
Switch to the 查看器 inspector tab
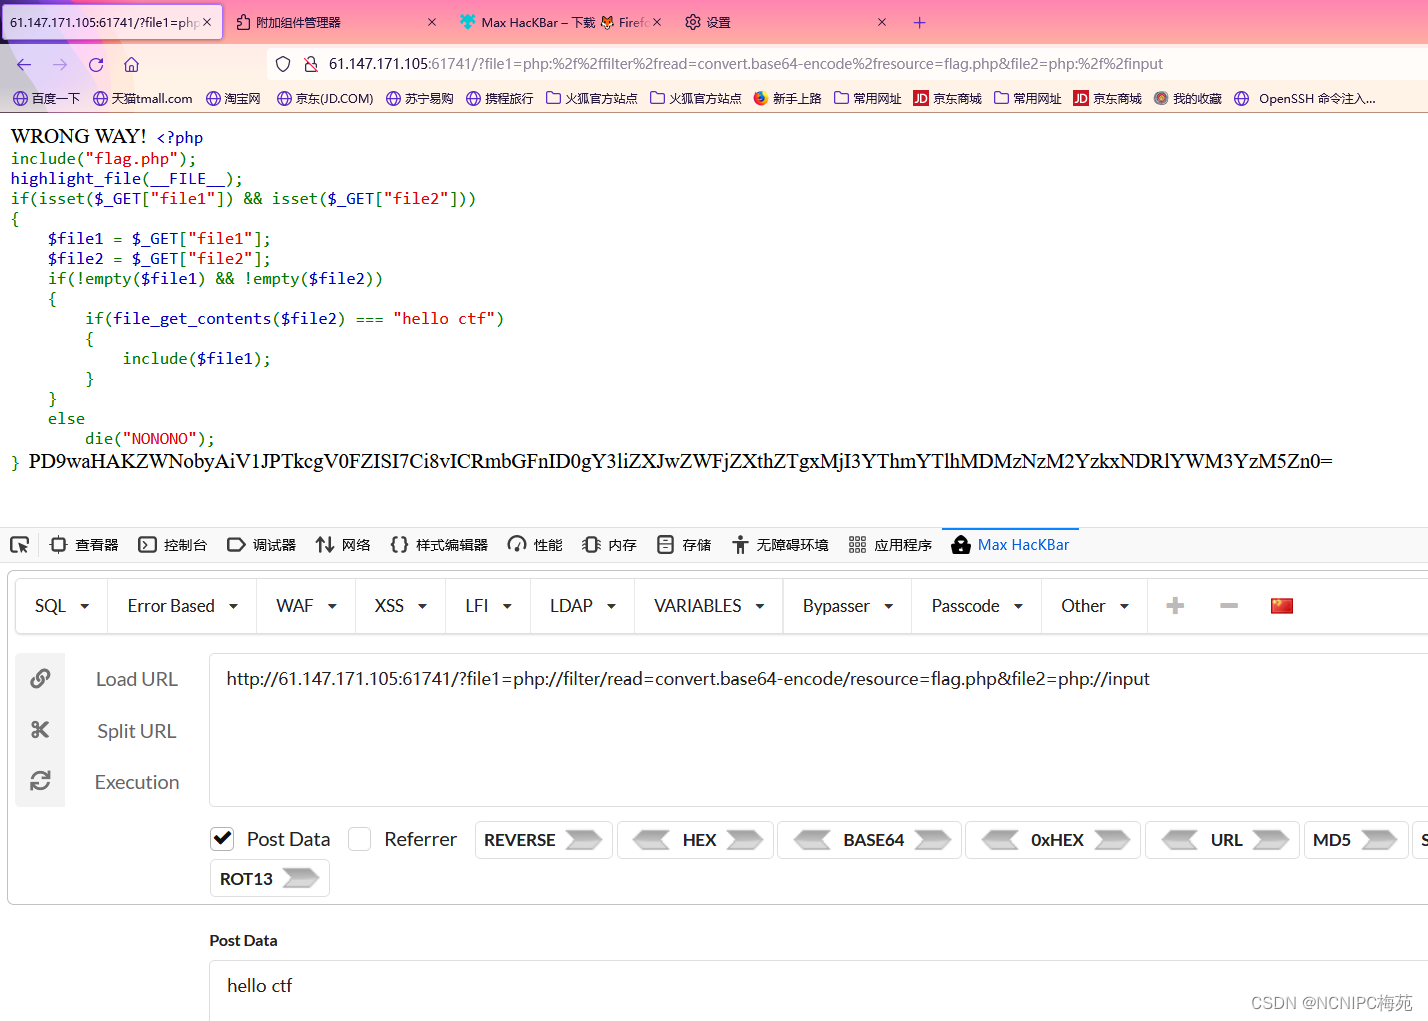click(84, 545)
